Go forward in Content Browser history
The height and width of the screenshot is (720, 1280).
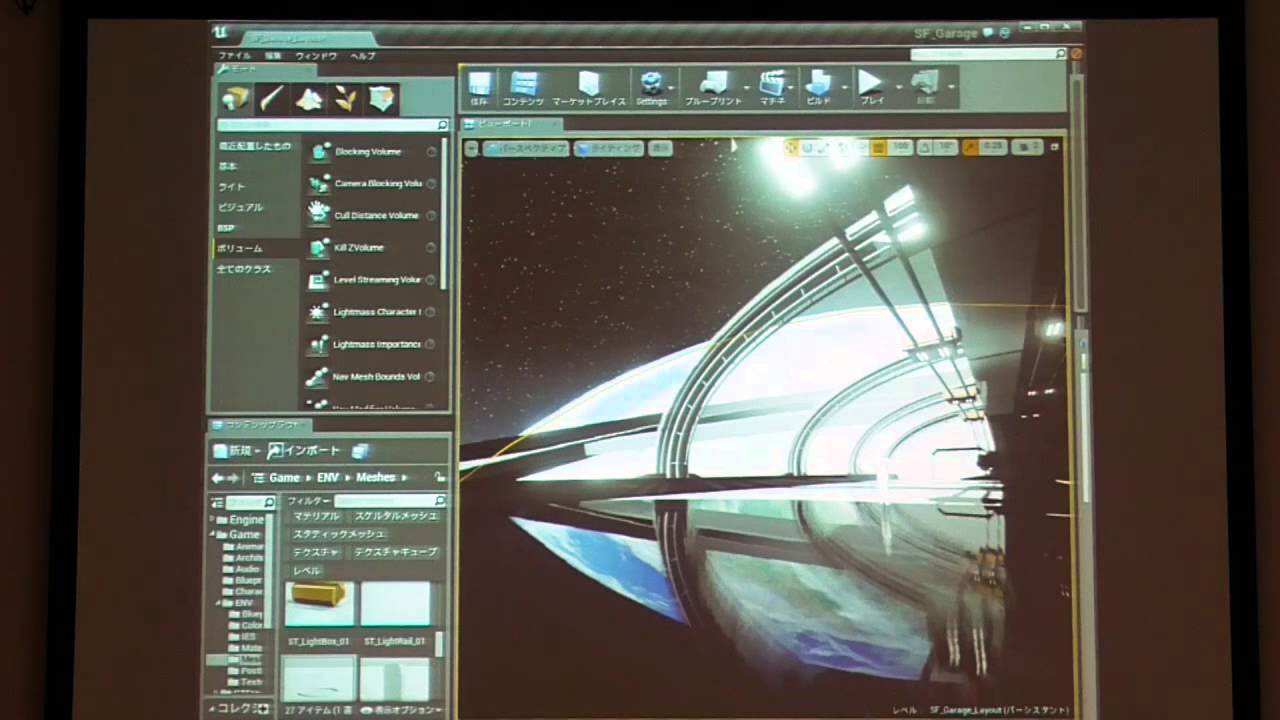click(x=234, y=478)
